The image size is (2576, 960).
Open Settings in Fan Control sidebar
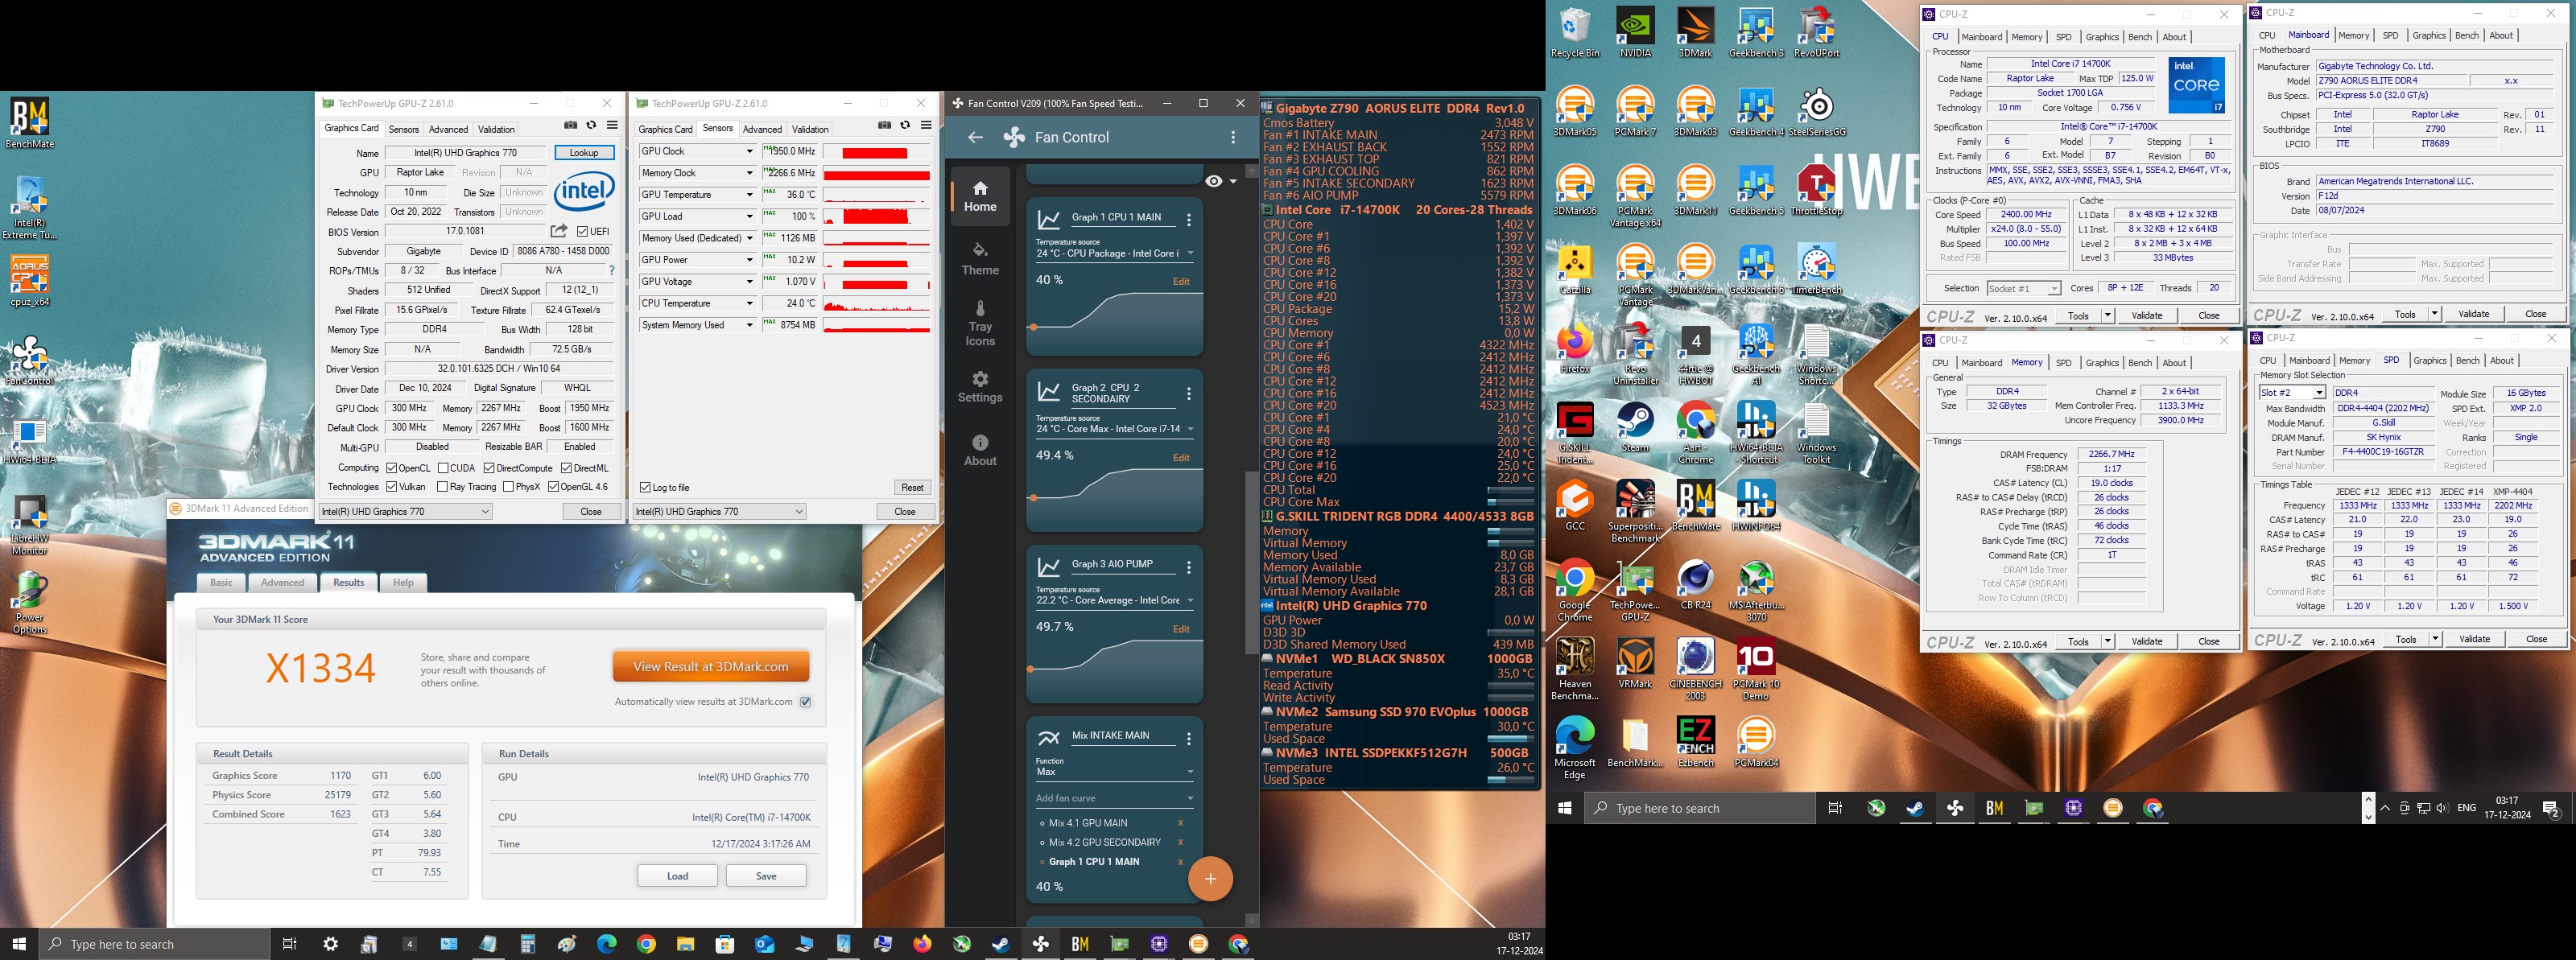pyautogui.click(x=980, y=387)
